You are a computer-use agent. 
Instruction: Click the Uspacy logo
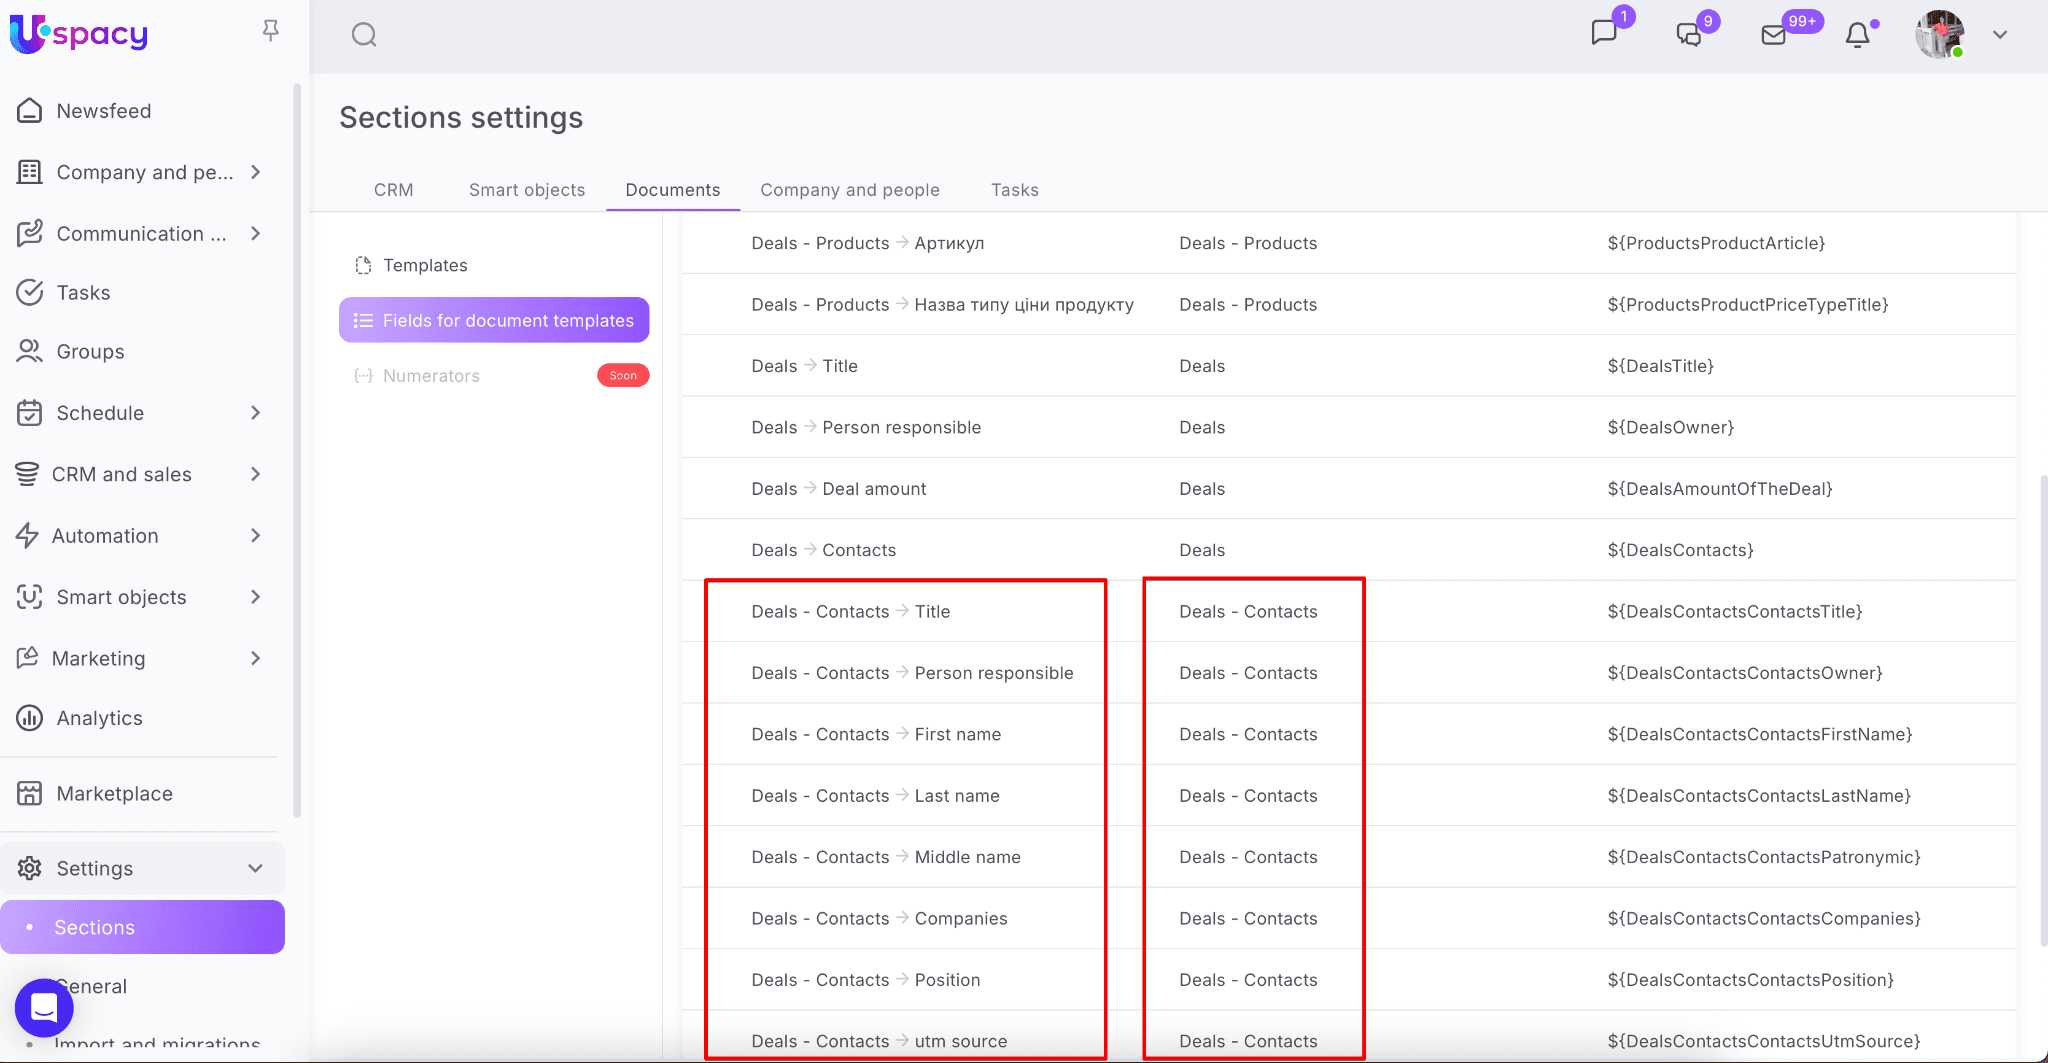tap(79, 34)
